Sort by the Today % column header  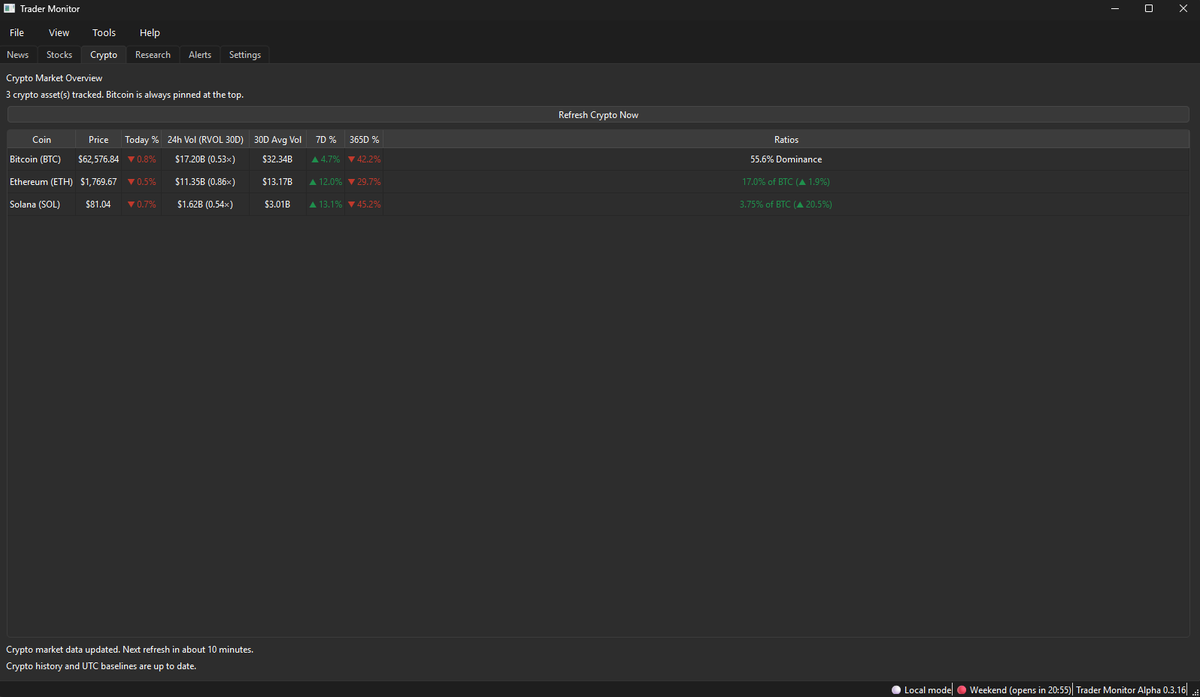coord(142,140)
